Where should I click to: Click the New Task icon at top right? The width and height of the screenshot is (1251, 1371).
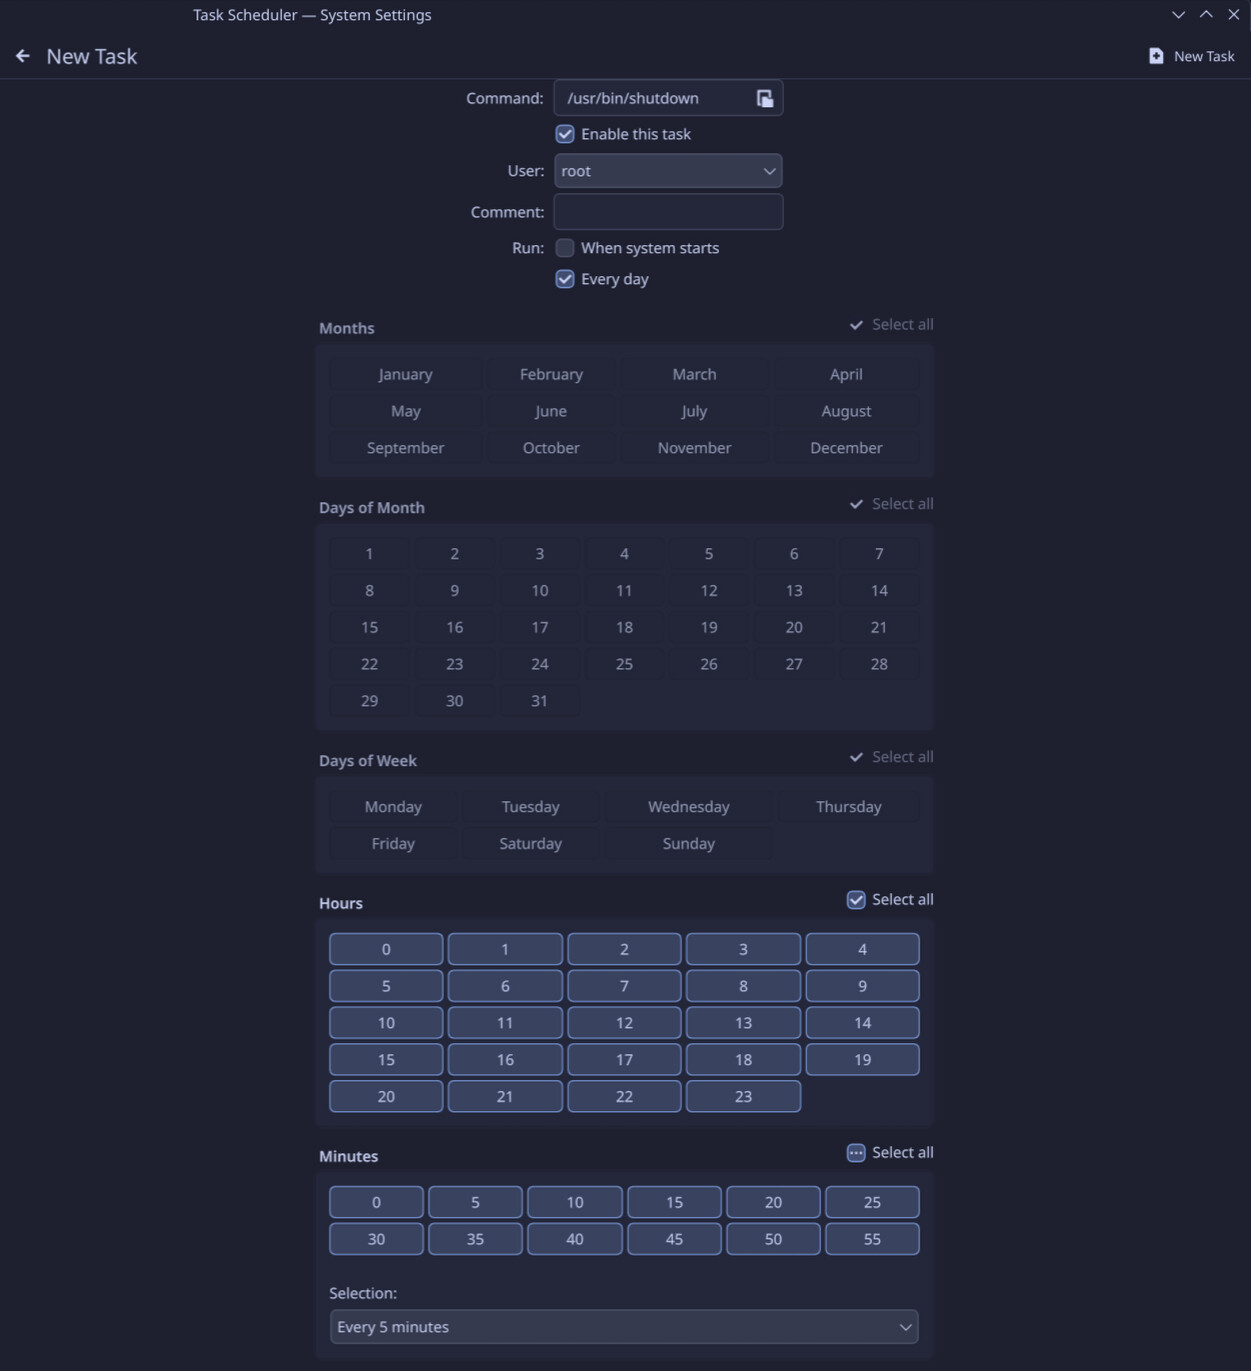pos(1156,56)
